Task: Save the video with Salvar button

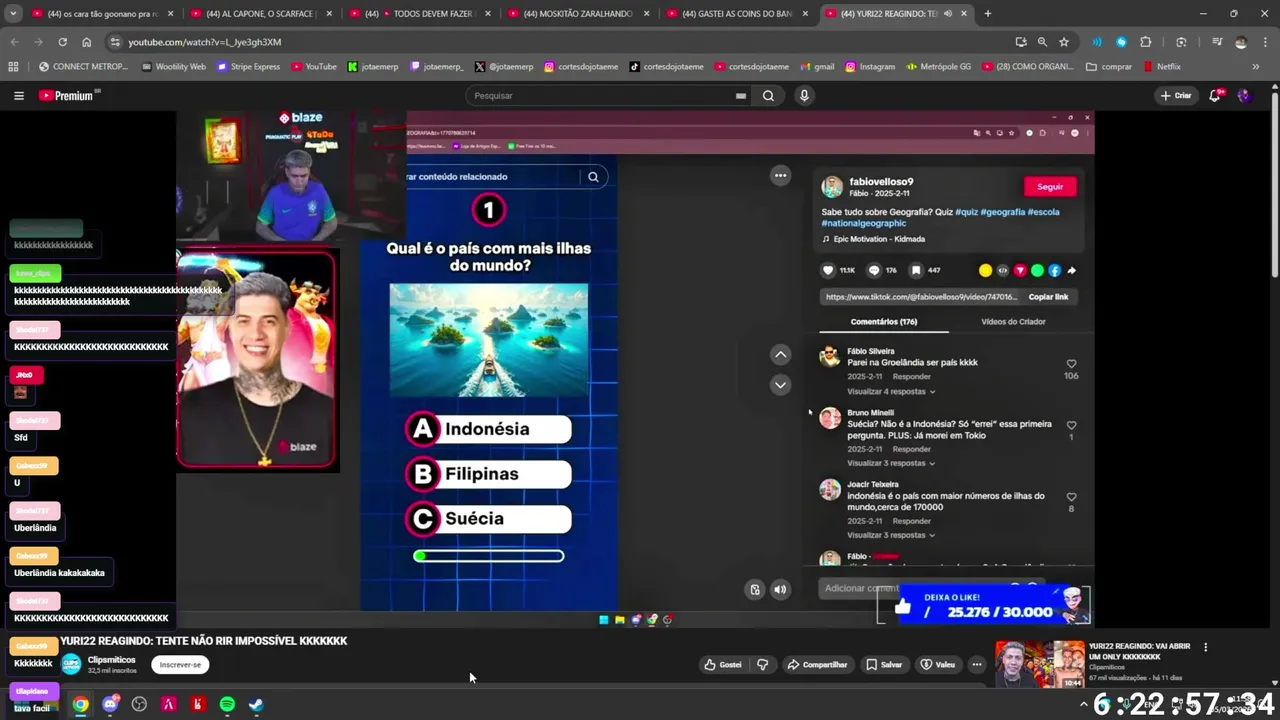Action: 884,665
